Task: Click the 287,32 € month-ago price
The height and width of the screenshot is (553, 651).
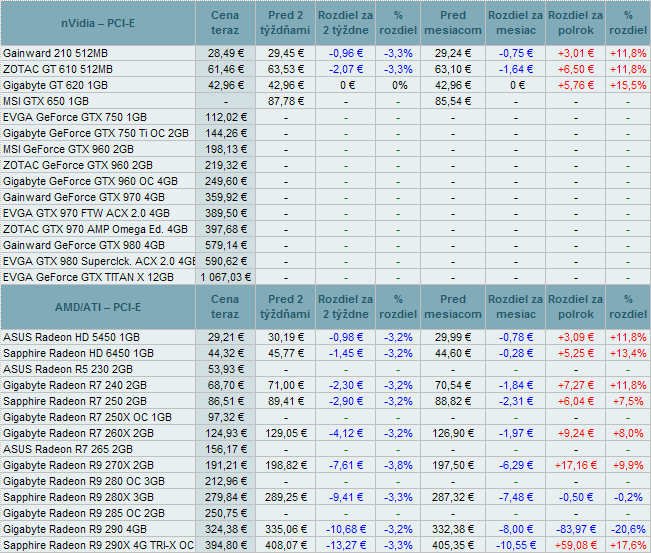Action: click(x=453, y=497)
